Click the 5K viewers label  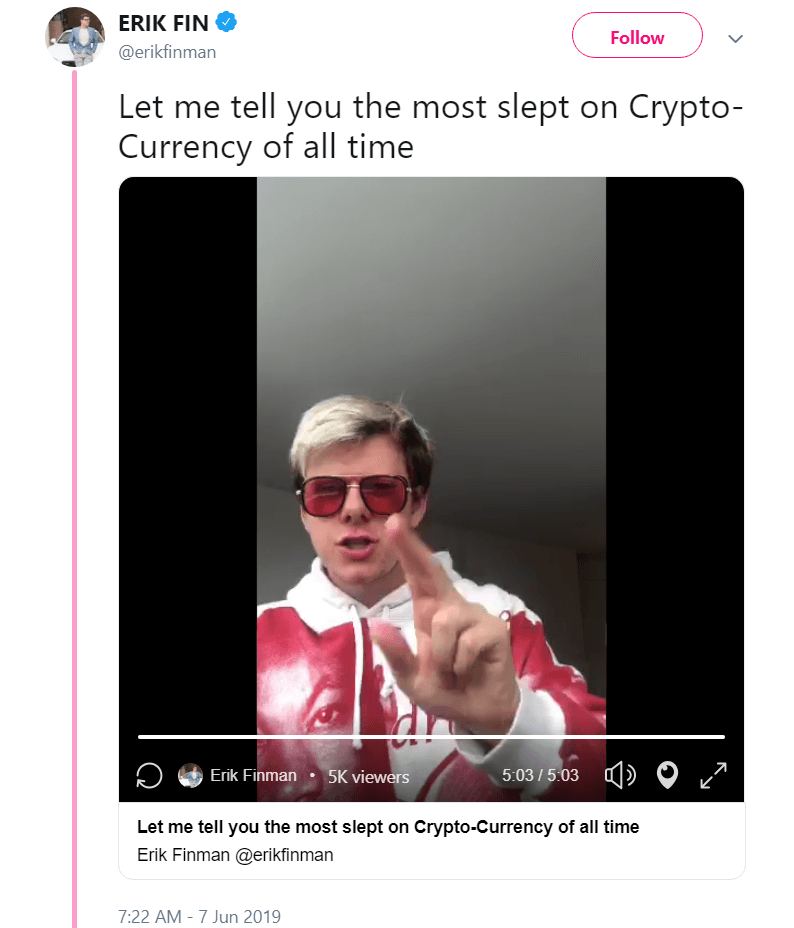[369, 776]
